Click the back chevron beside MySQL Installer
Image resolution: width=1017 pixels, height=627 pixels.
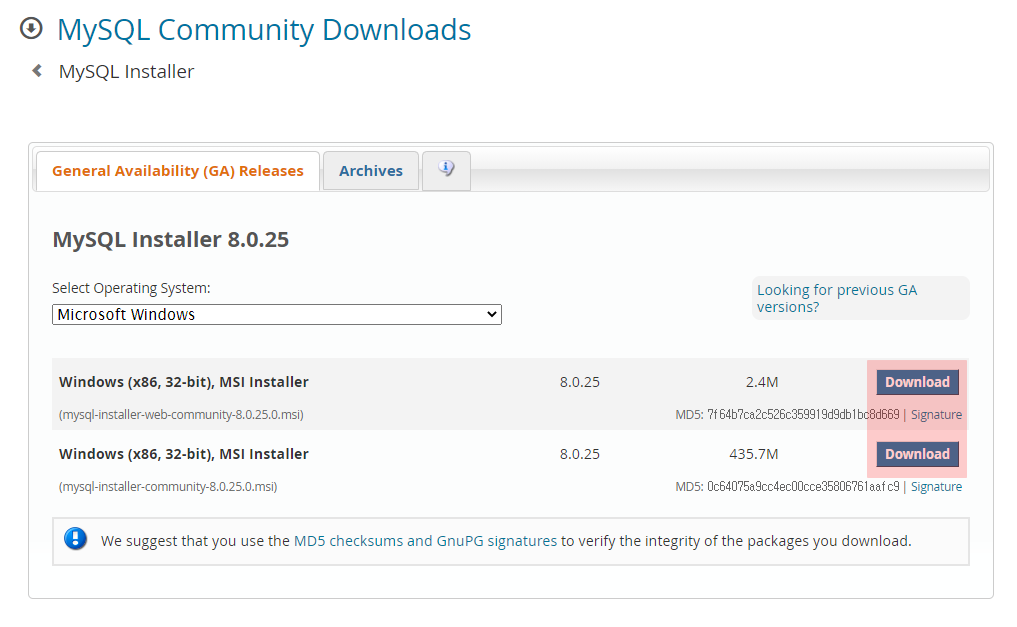[x=38, y=71]
